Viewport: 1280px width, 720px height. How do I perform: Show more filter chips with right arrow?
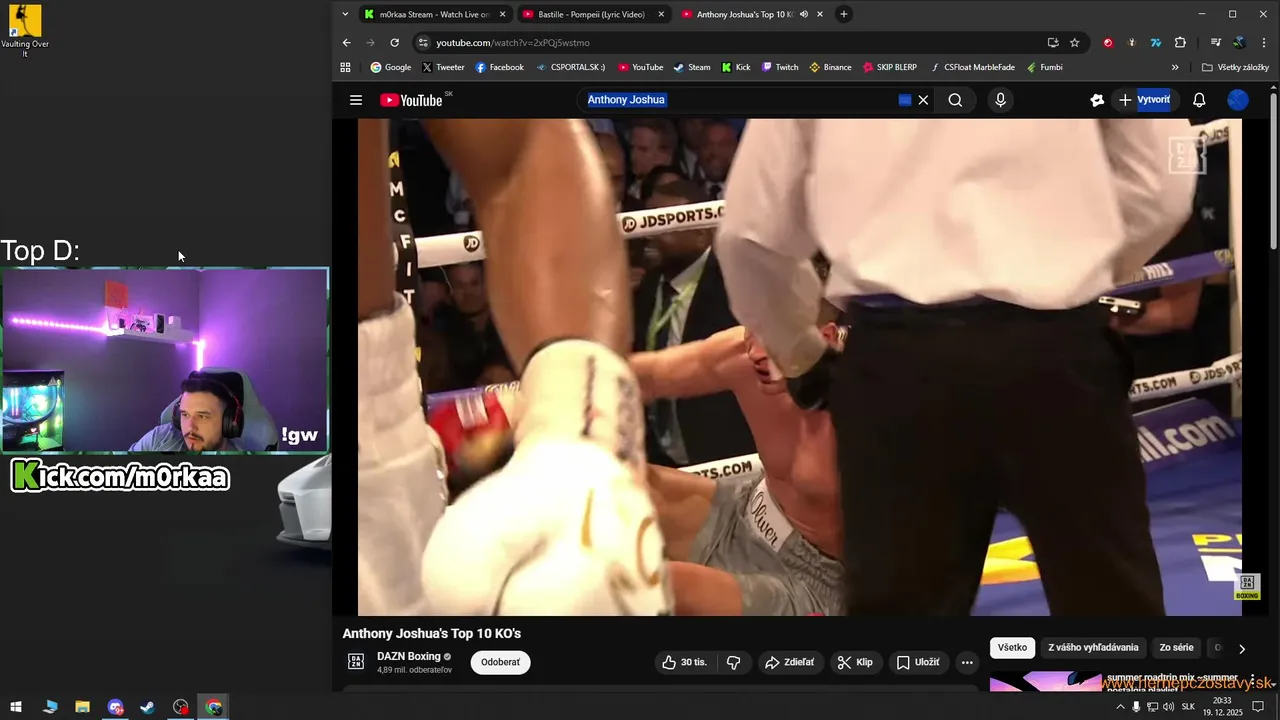click(x=1242, y=648)
